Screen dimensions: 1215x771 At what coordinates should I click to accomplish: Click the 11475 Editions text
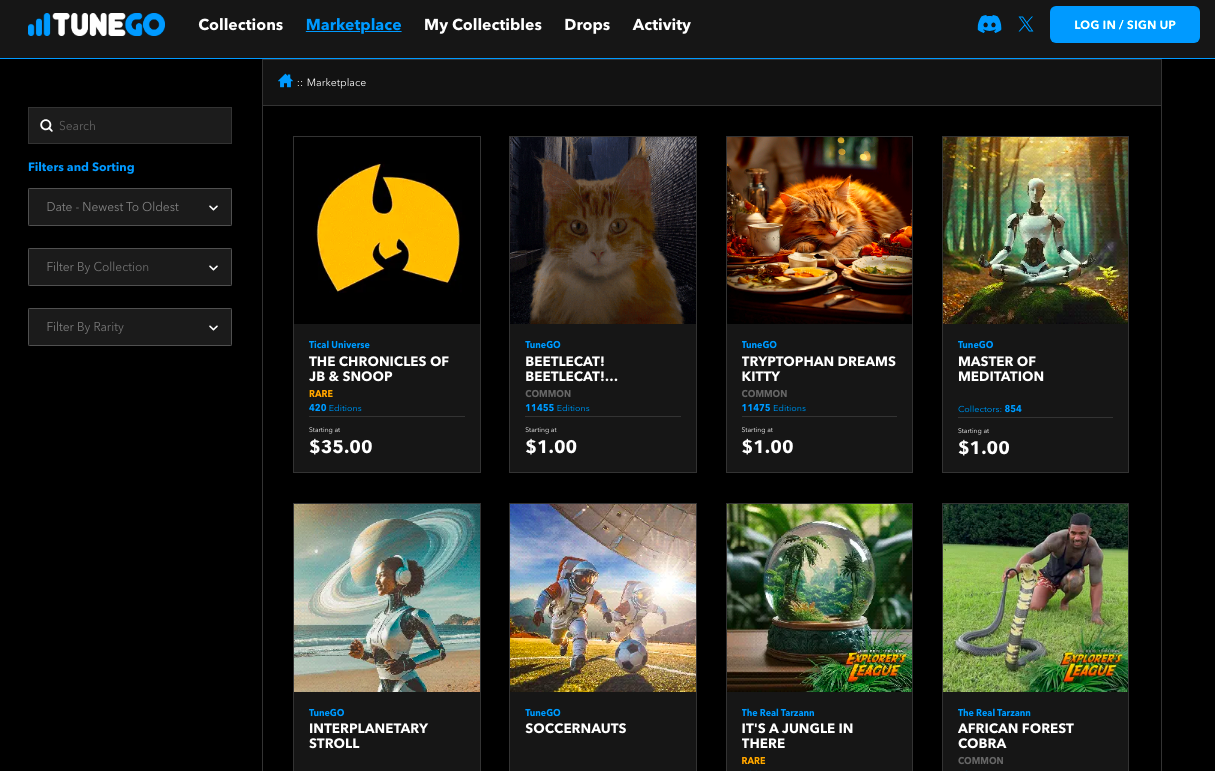(773, 408)
